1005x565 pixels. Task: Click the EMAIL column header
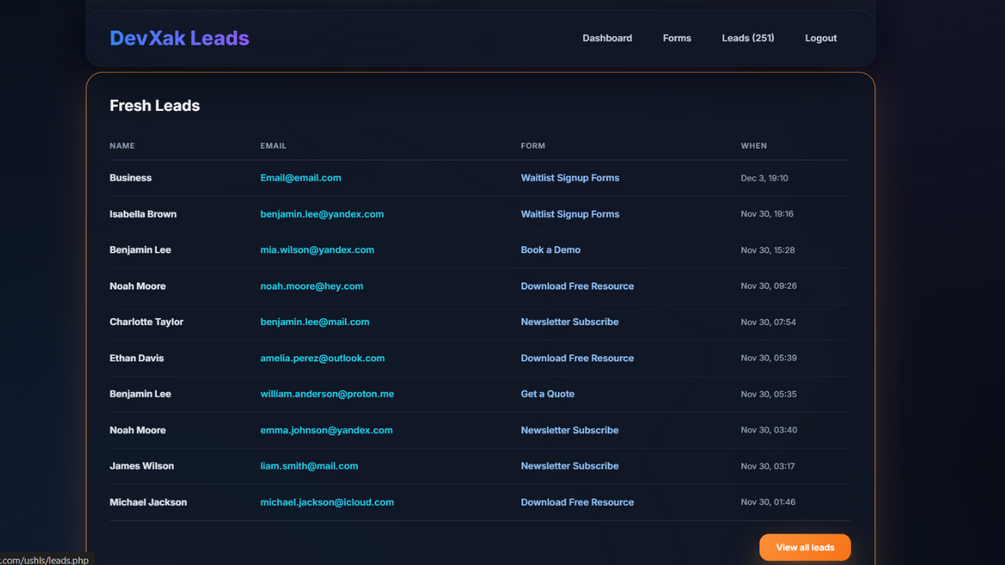tap(273, 146)
